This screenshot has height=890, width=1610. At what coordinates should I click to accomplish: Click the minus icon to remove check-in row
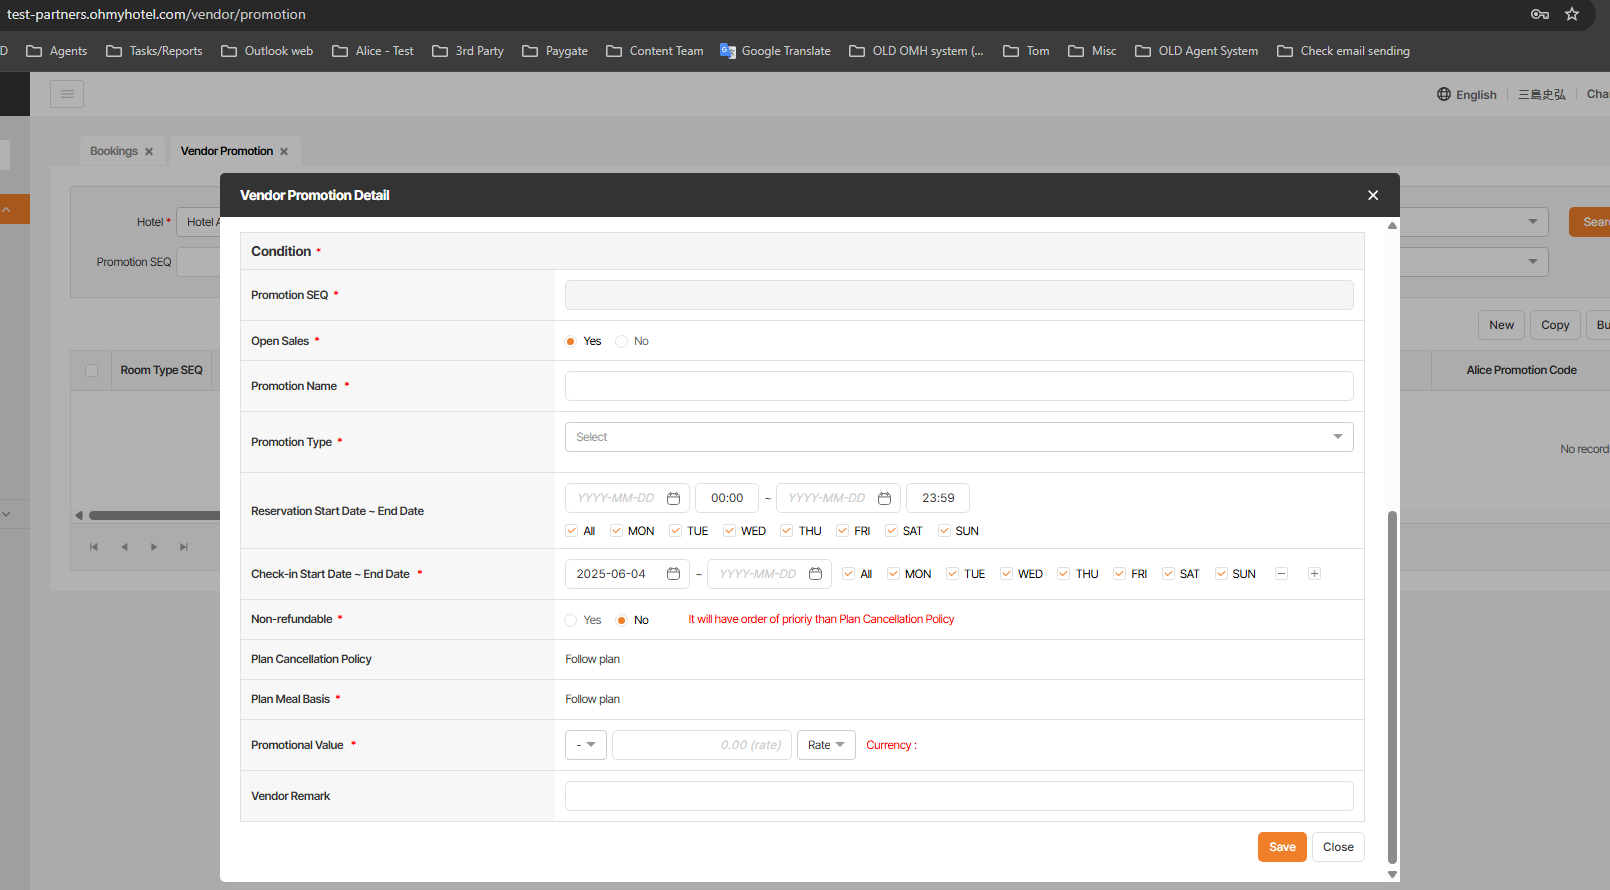1281,574
